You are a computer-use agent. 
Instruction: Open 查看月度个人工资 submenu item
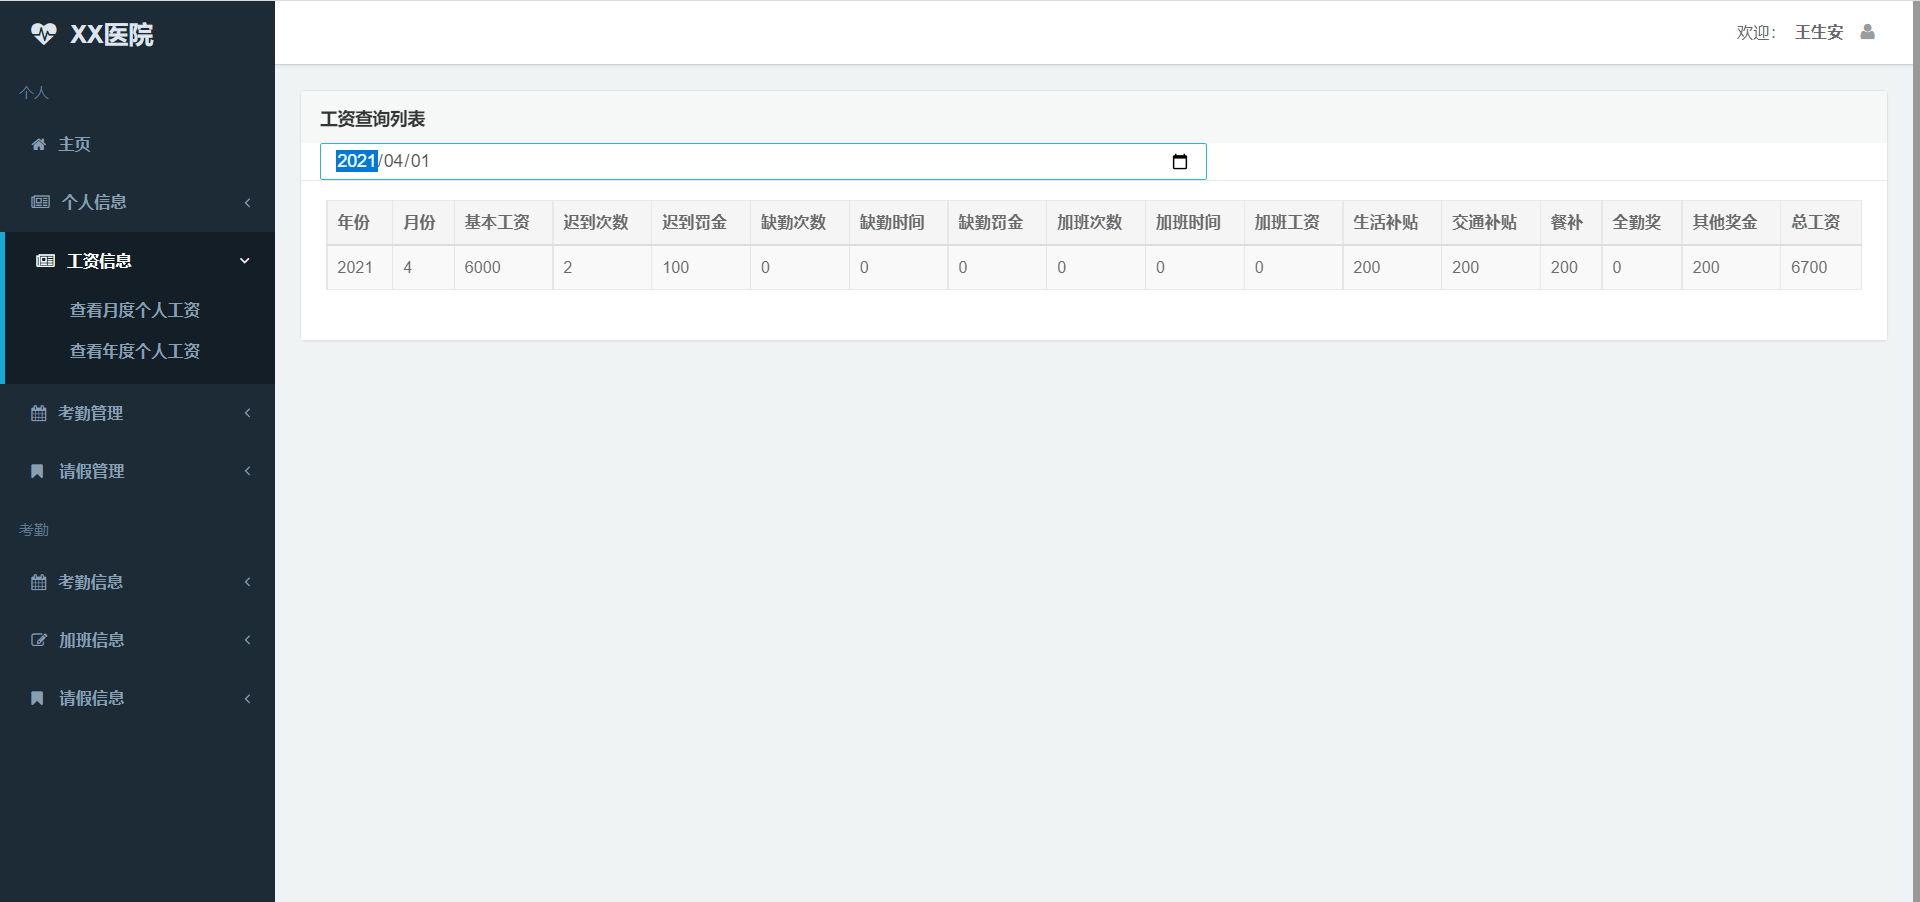click(135, 310)
